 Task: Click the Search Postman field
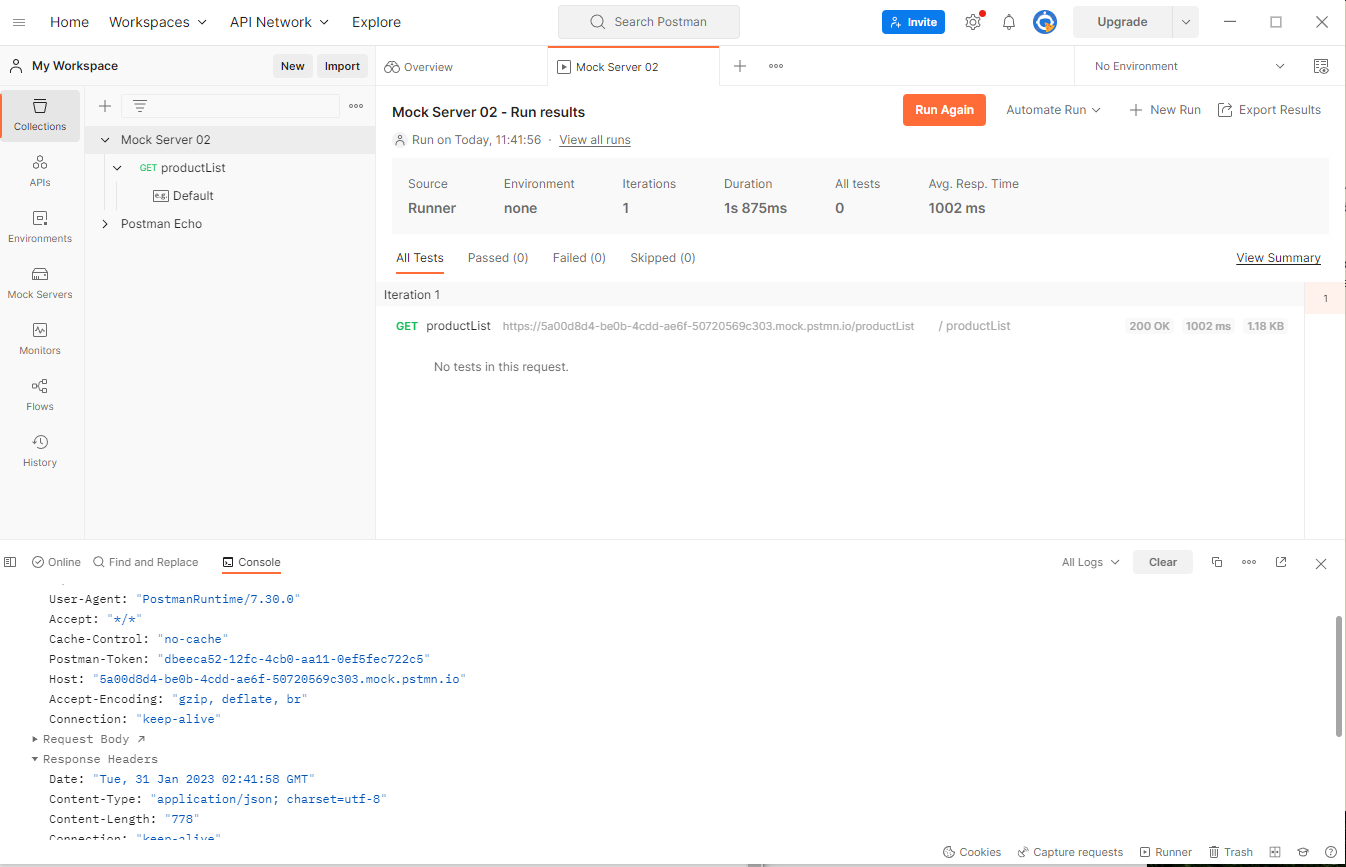coord(649,22)
